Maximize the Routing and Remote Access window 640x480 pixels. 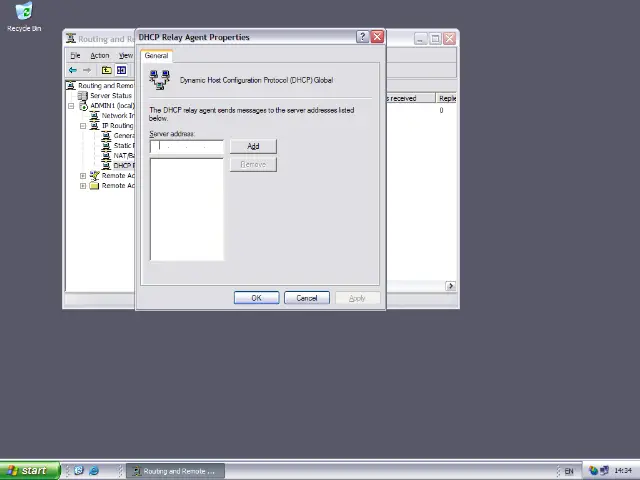click(x=435, y=39)
